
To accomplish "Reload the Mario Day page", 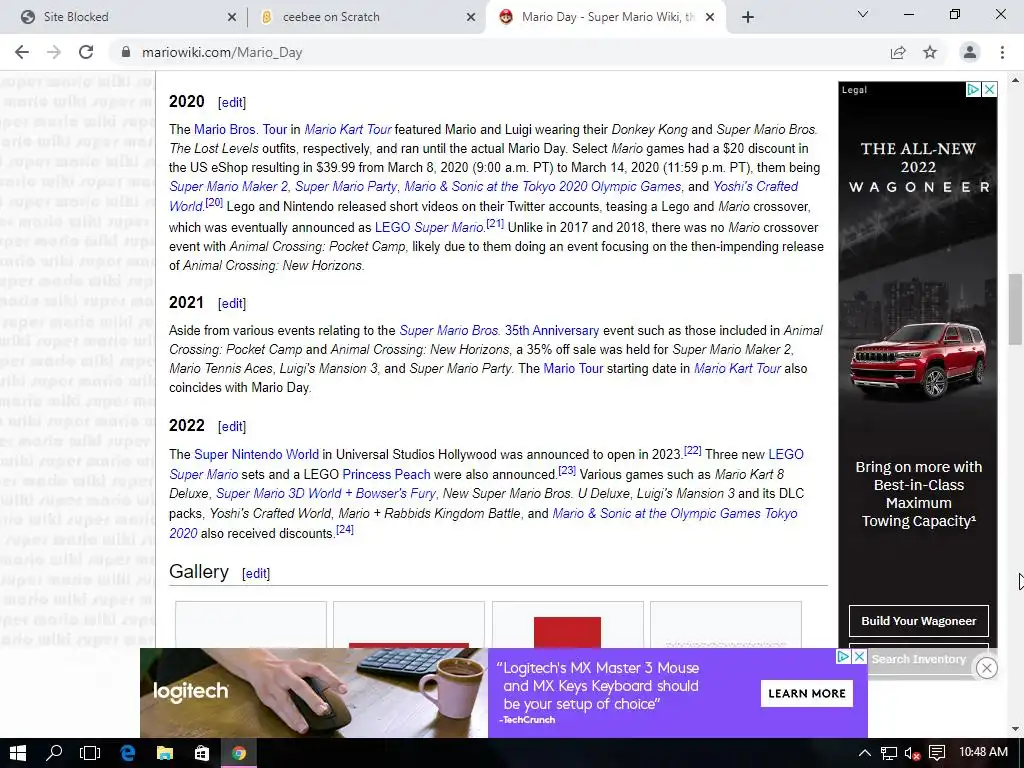I will click(x=86, y=52).
